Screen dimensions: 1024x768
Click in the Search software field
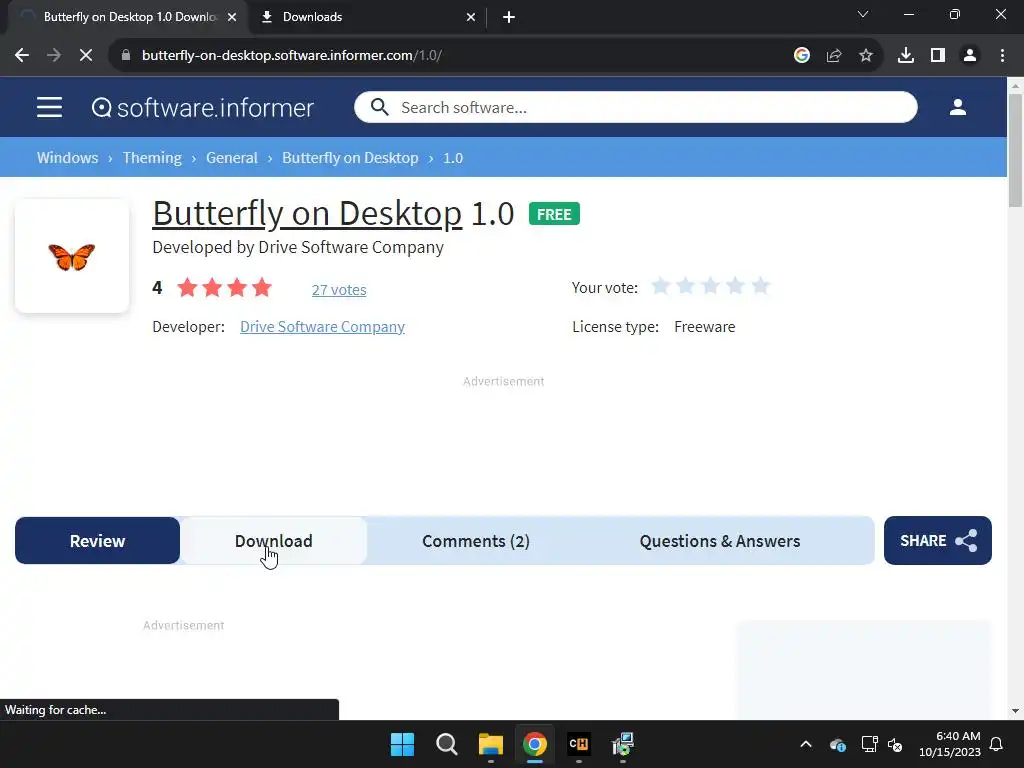(635, 107)
